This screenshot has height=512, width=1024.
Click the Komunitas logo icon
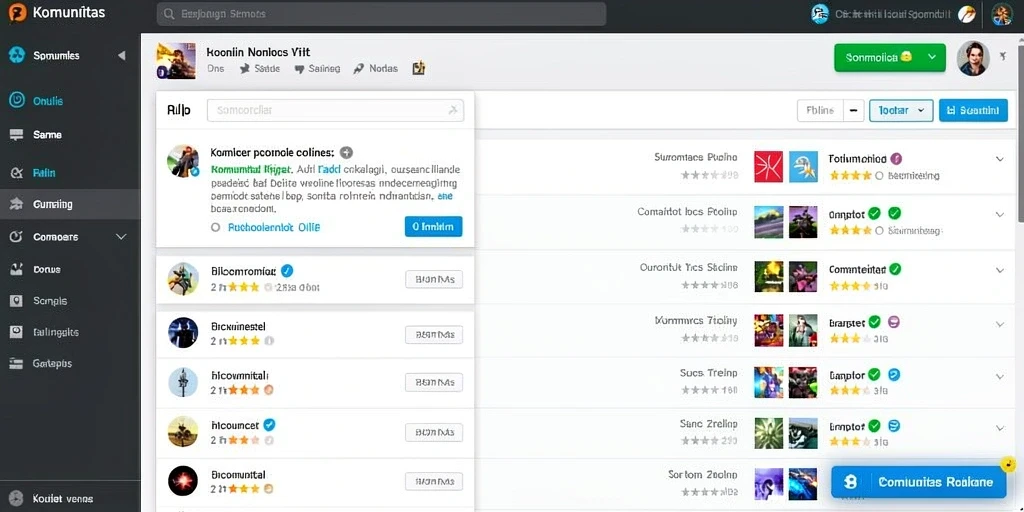coord(17,12)
